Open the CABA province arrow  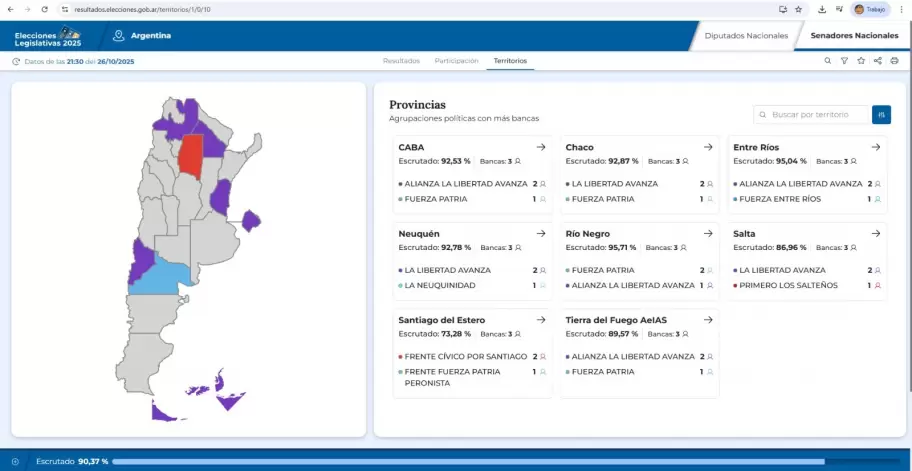(x=540, y=147)
